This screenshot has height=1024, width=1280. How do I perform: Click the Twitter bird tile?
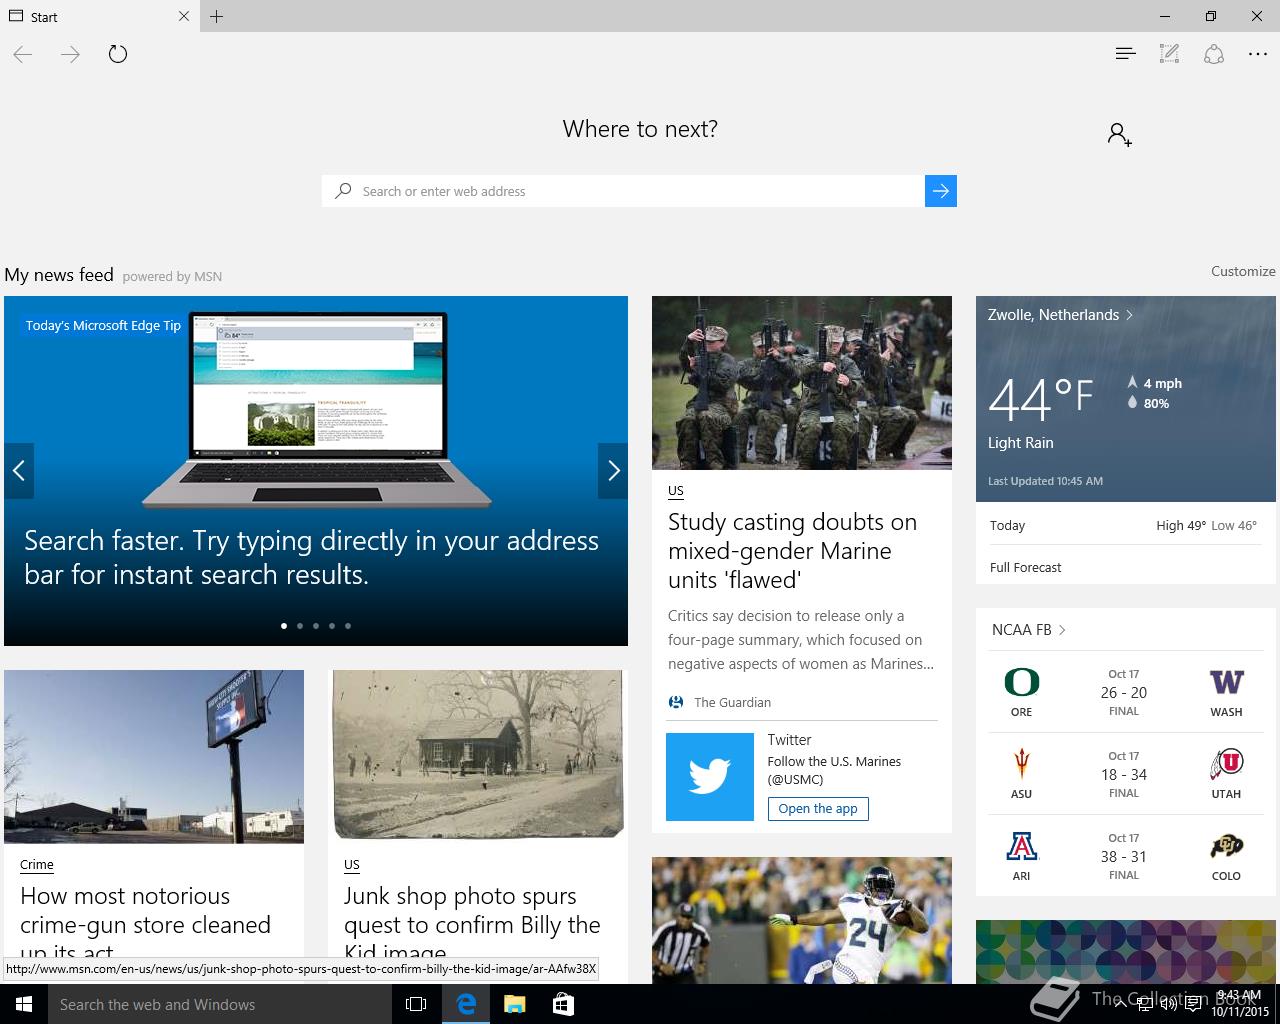click(710, 777)
